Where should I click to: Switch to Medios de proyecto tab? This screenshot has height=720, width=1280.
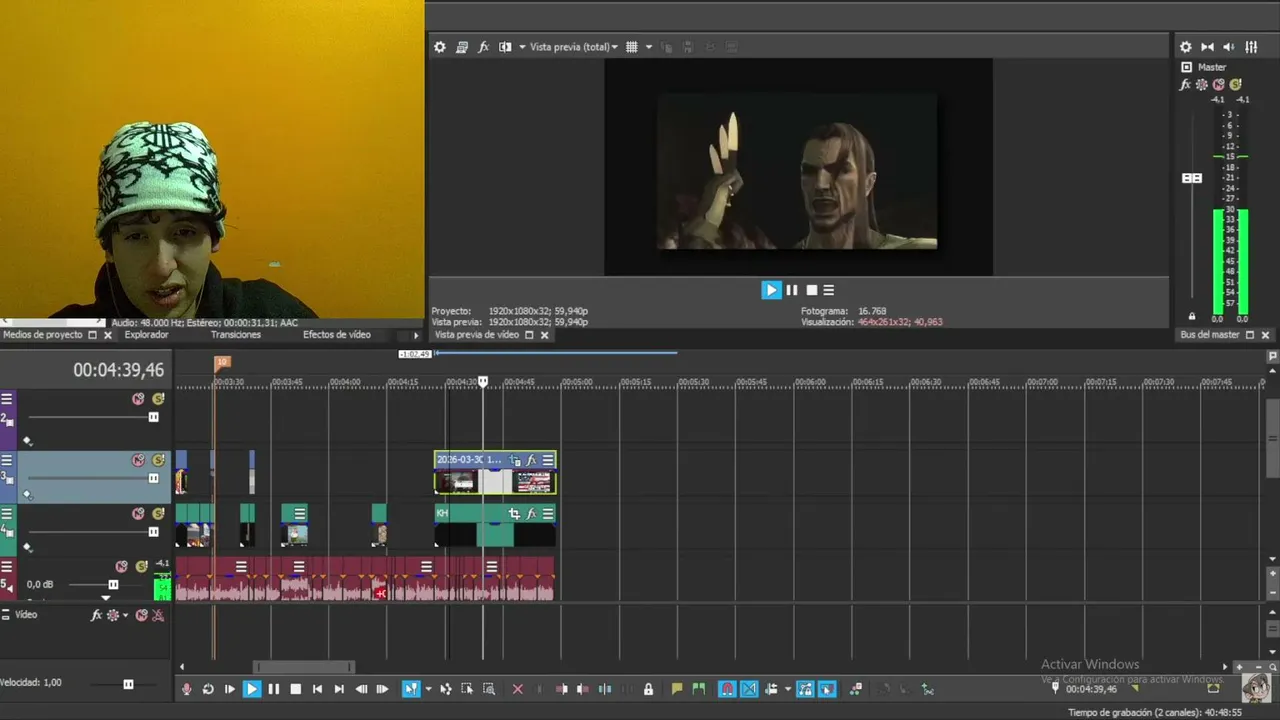(x=42, y=335)
